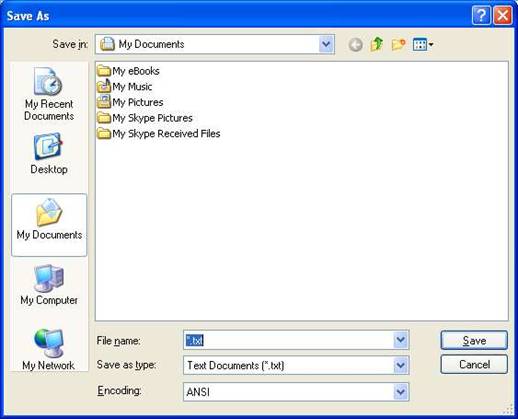The image size is (518, 419).
Task: Click inside the File name text field
Action: 288,340
